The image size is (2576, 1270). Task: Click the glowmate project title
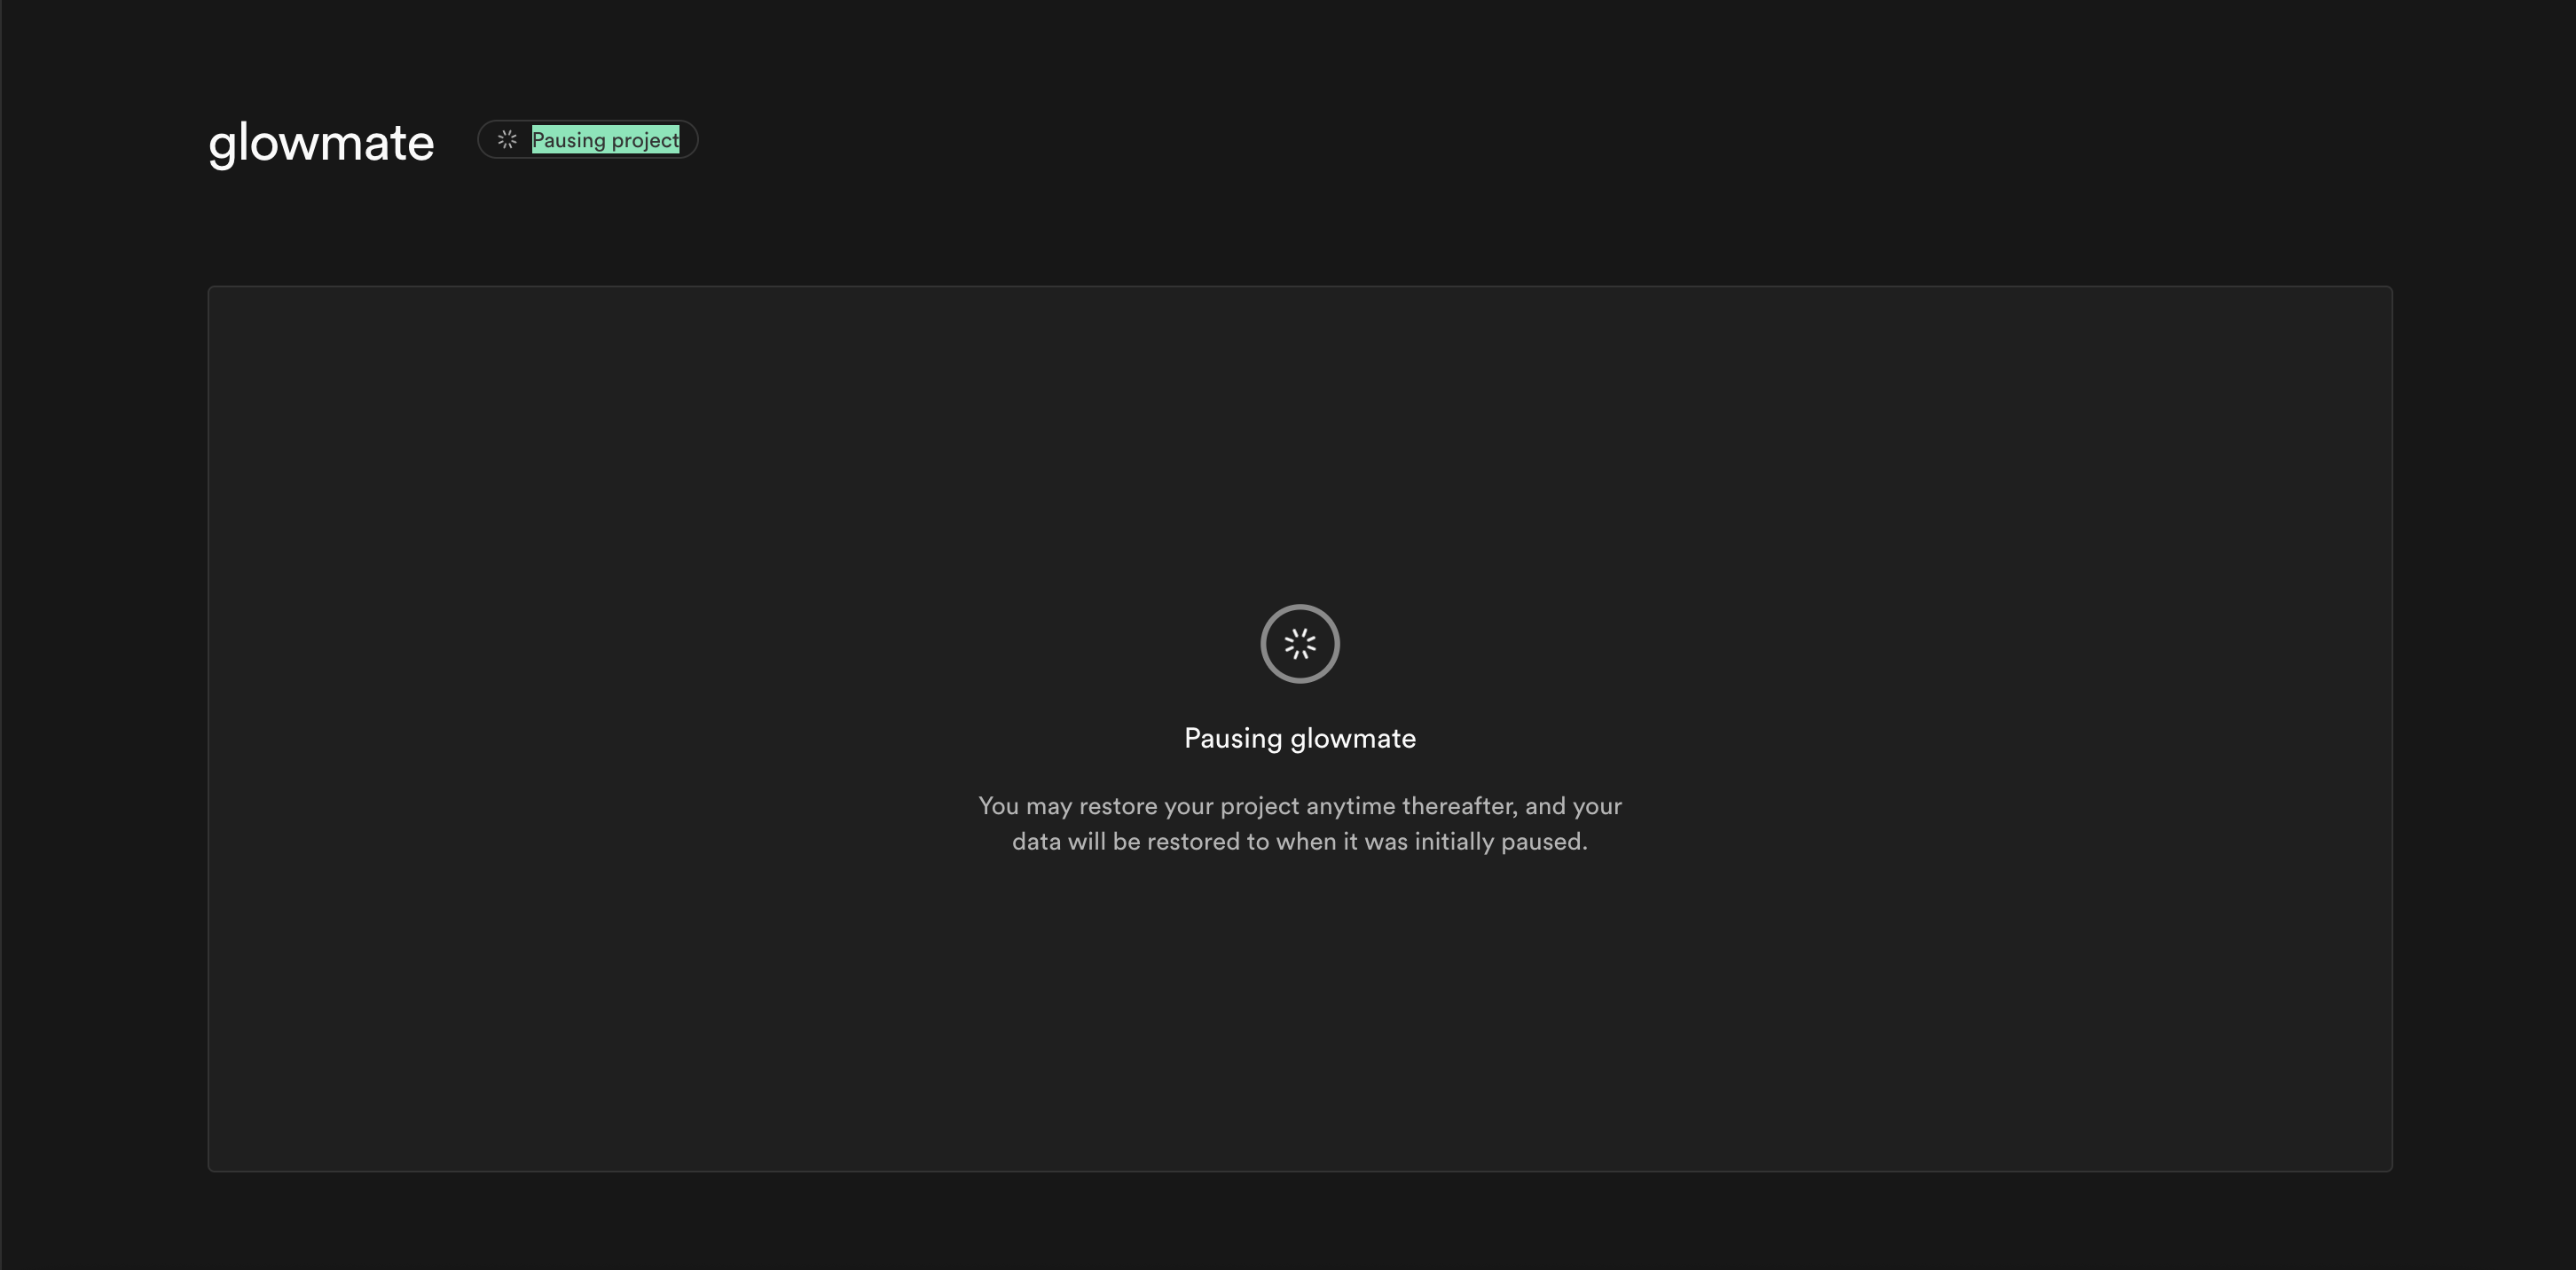(321, 142)
